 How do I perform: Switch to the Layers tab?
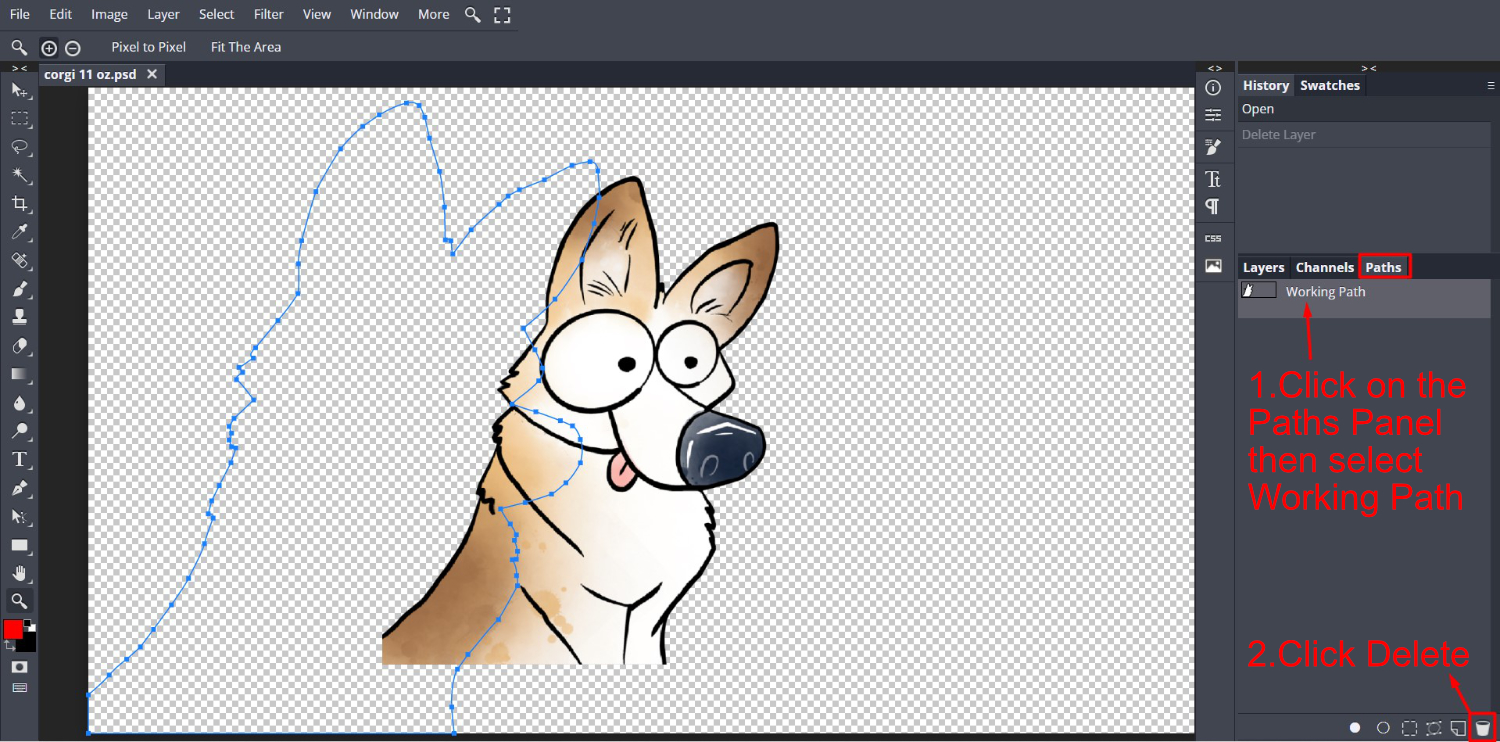(x=1263, y=268)
